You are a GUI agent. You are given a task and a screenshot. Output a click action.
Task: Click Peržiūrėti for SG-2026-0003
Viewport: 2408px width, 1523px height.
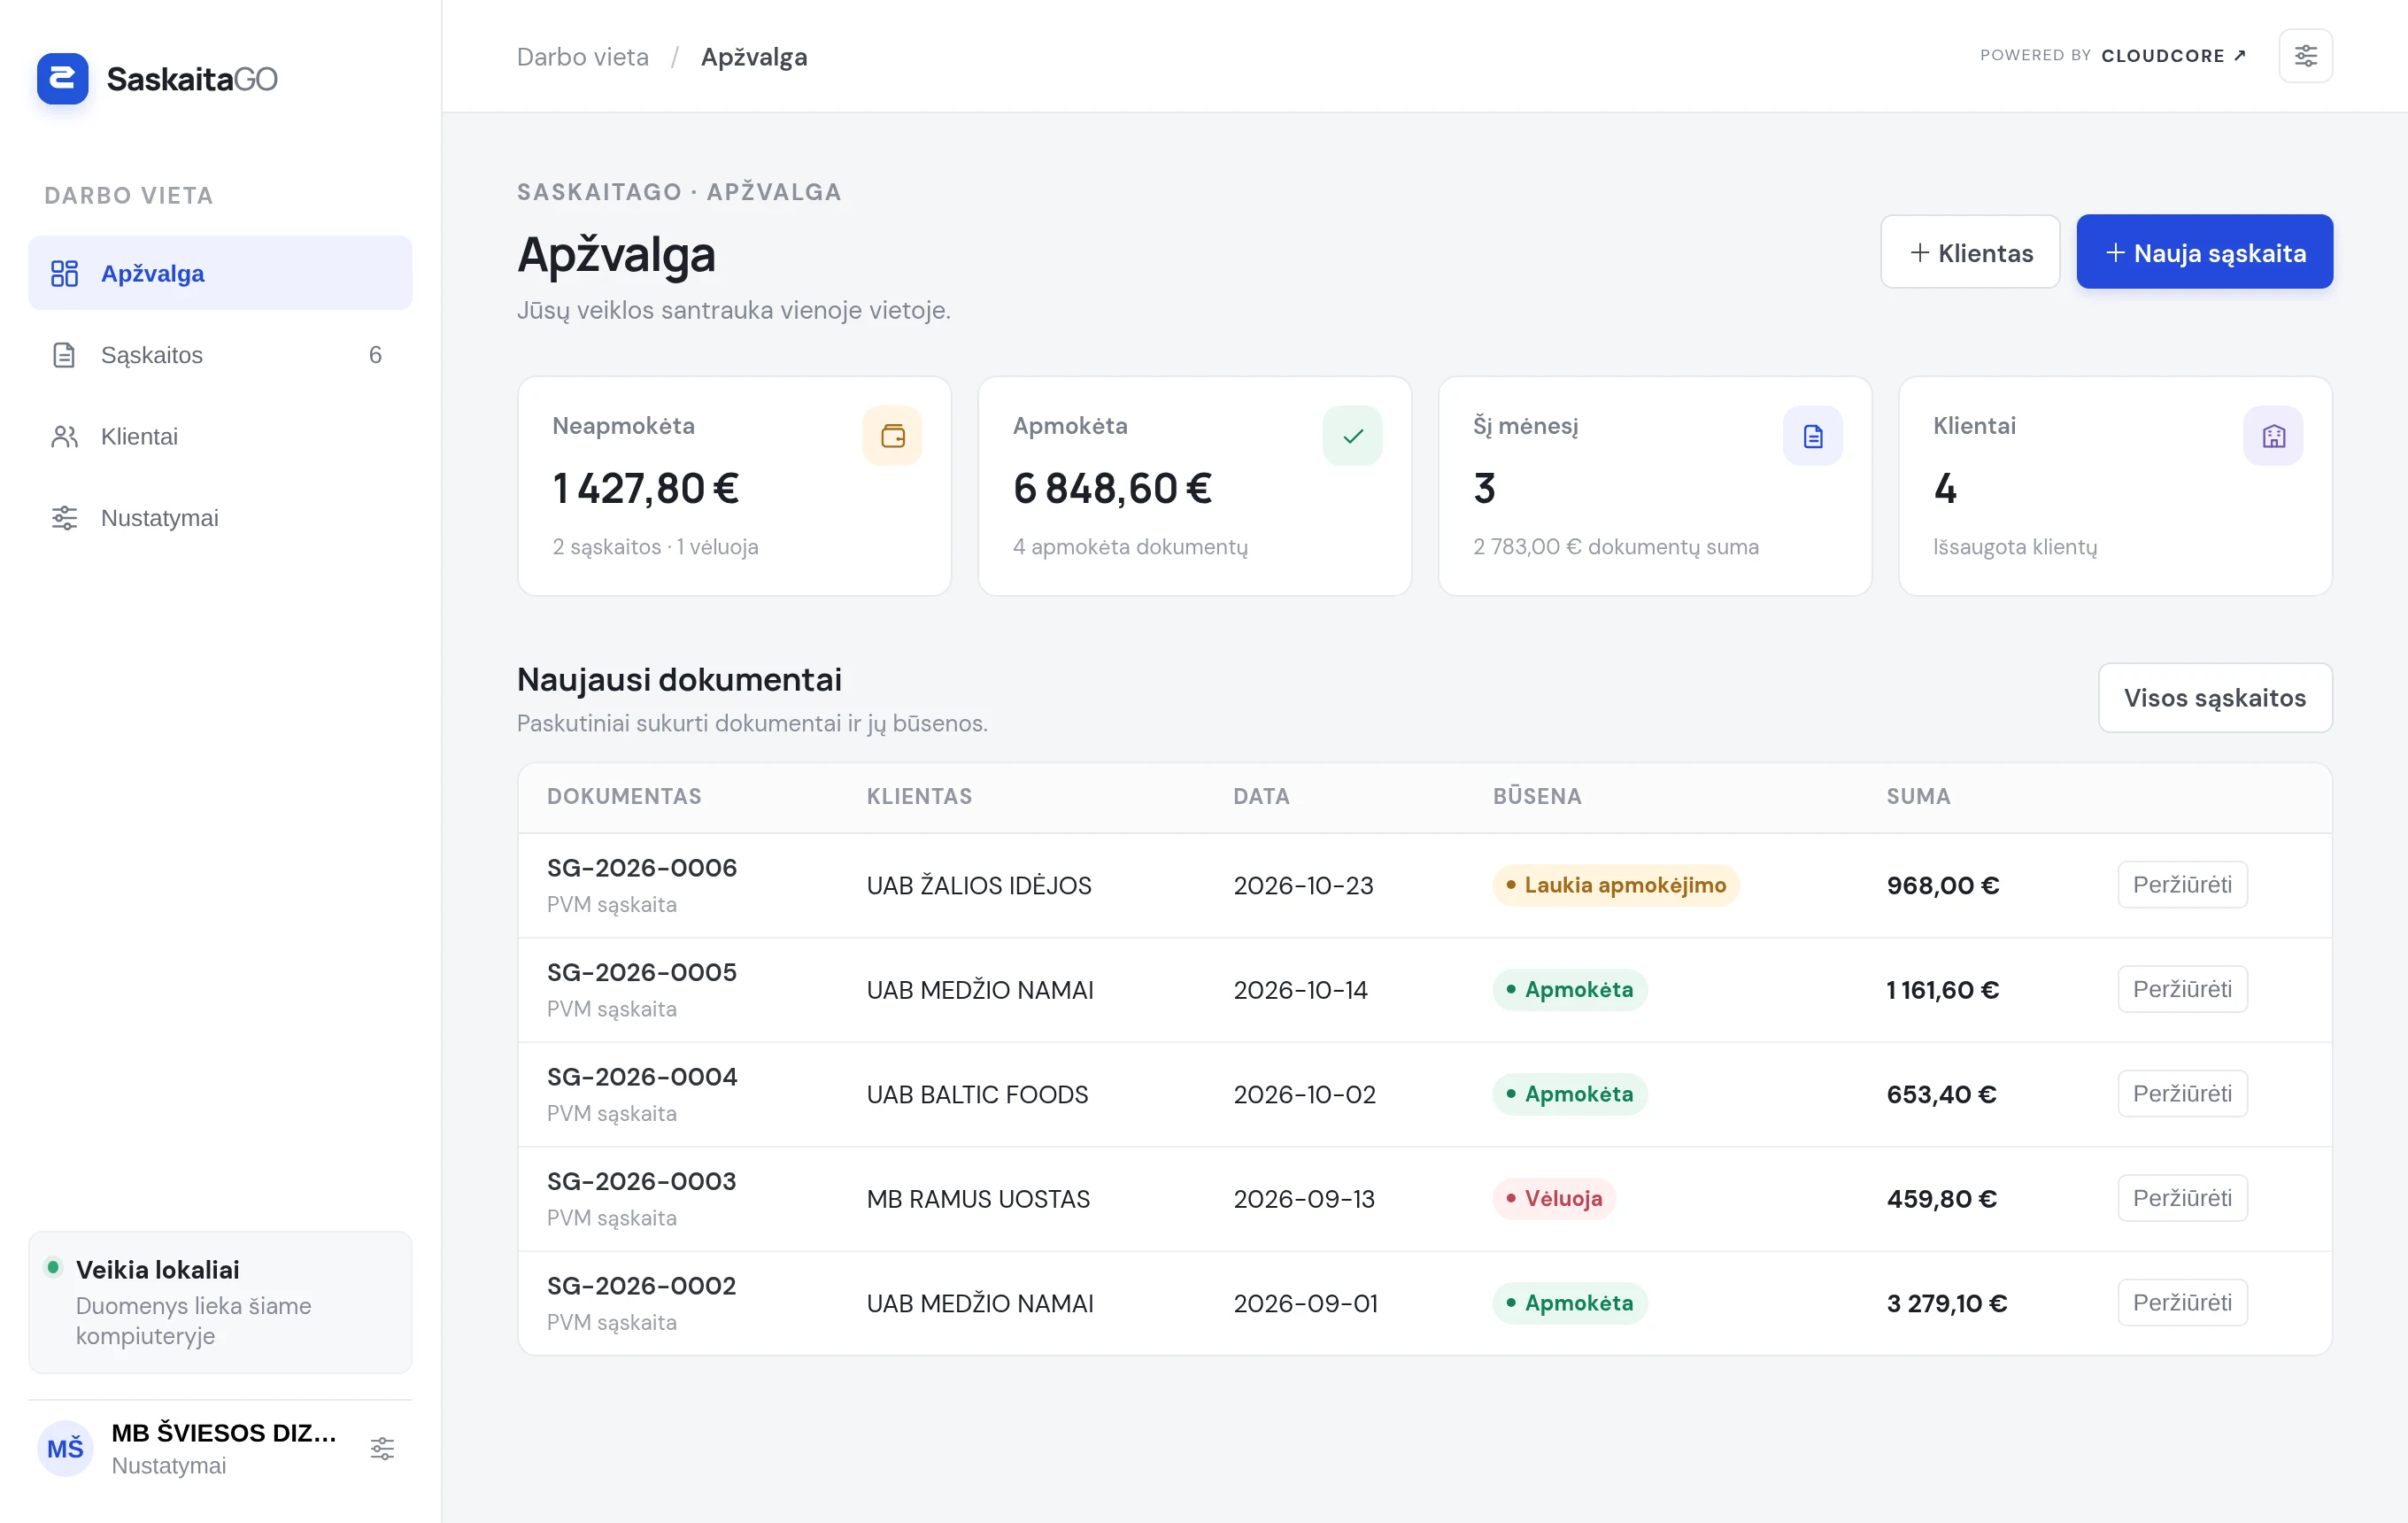pos(2182,1198)
